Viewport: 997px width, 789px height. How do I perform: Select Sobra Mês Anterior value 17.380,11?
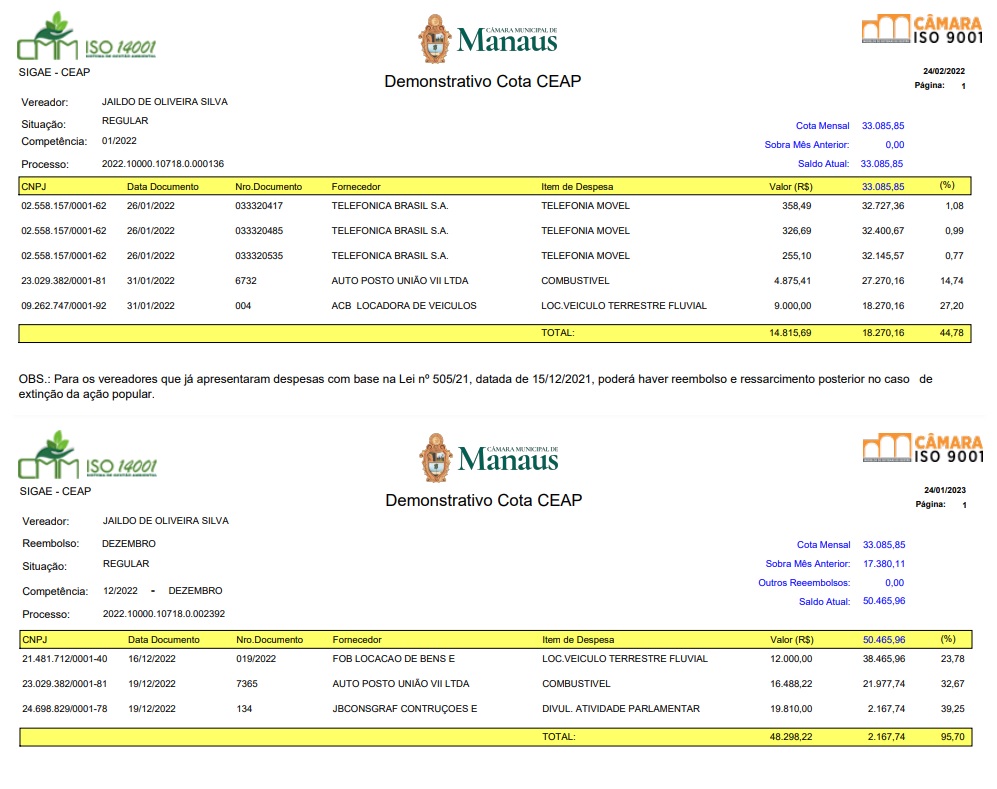(x=884, y=564)
